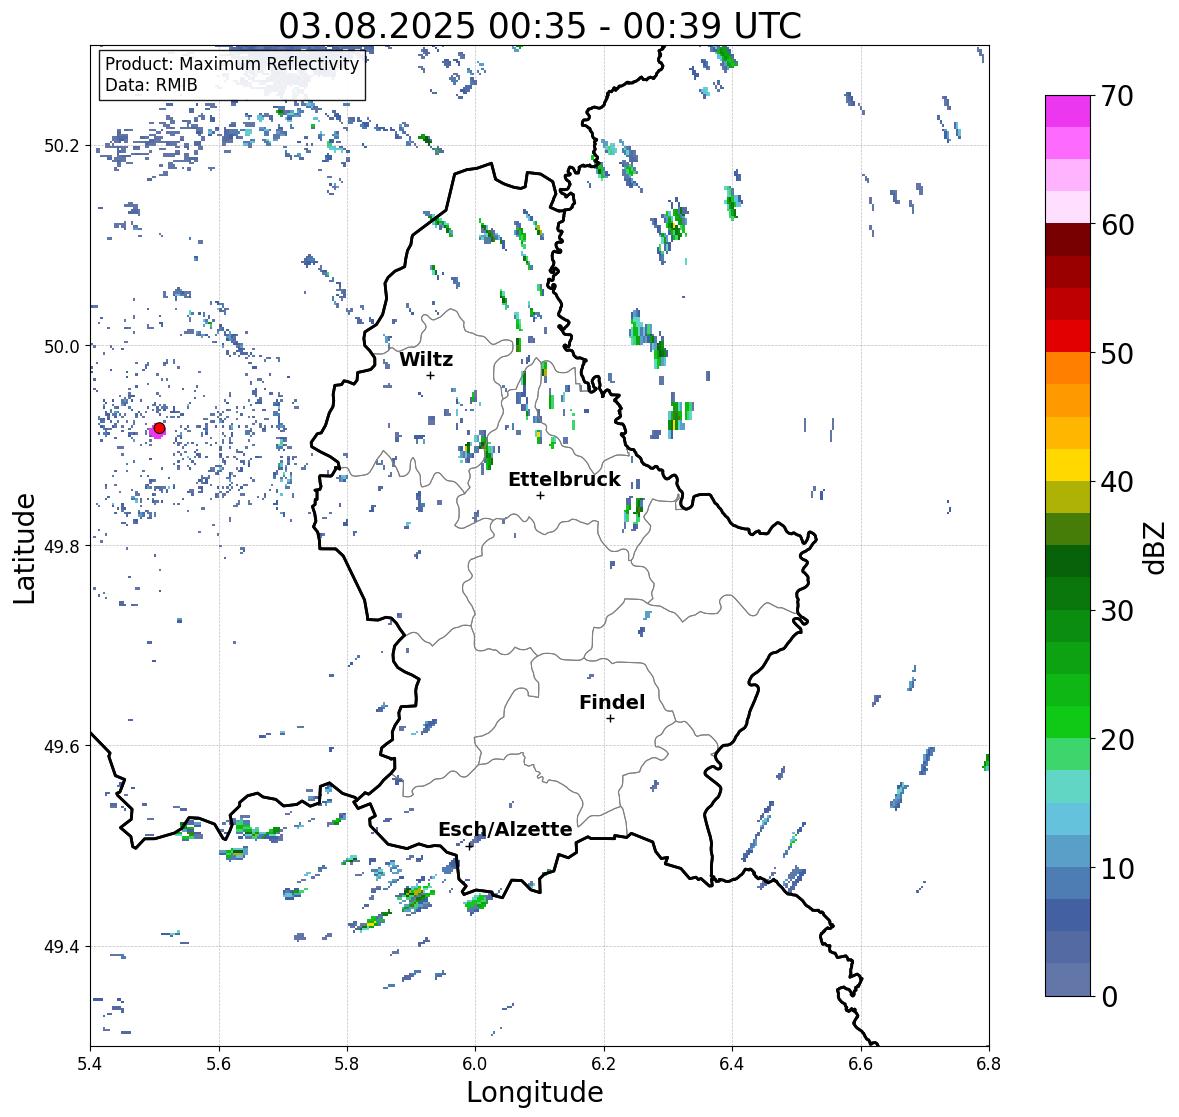Click the longitude tick label 6.8
The image size is (1179, 1117).
click(x=989, y=1064)
